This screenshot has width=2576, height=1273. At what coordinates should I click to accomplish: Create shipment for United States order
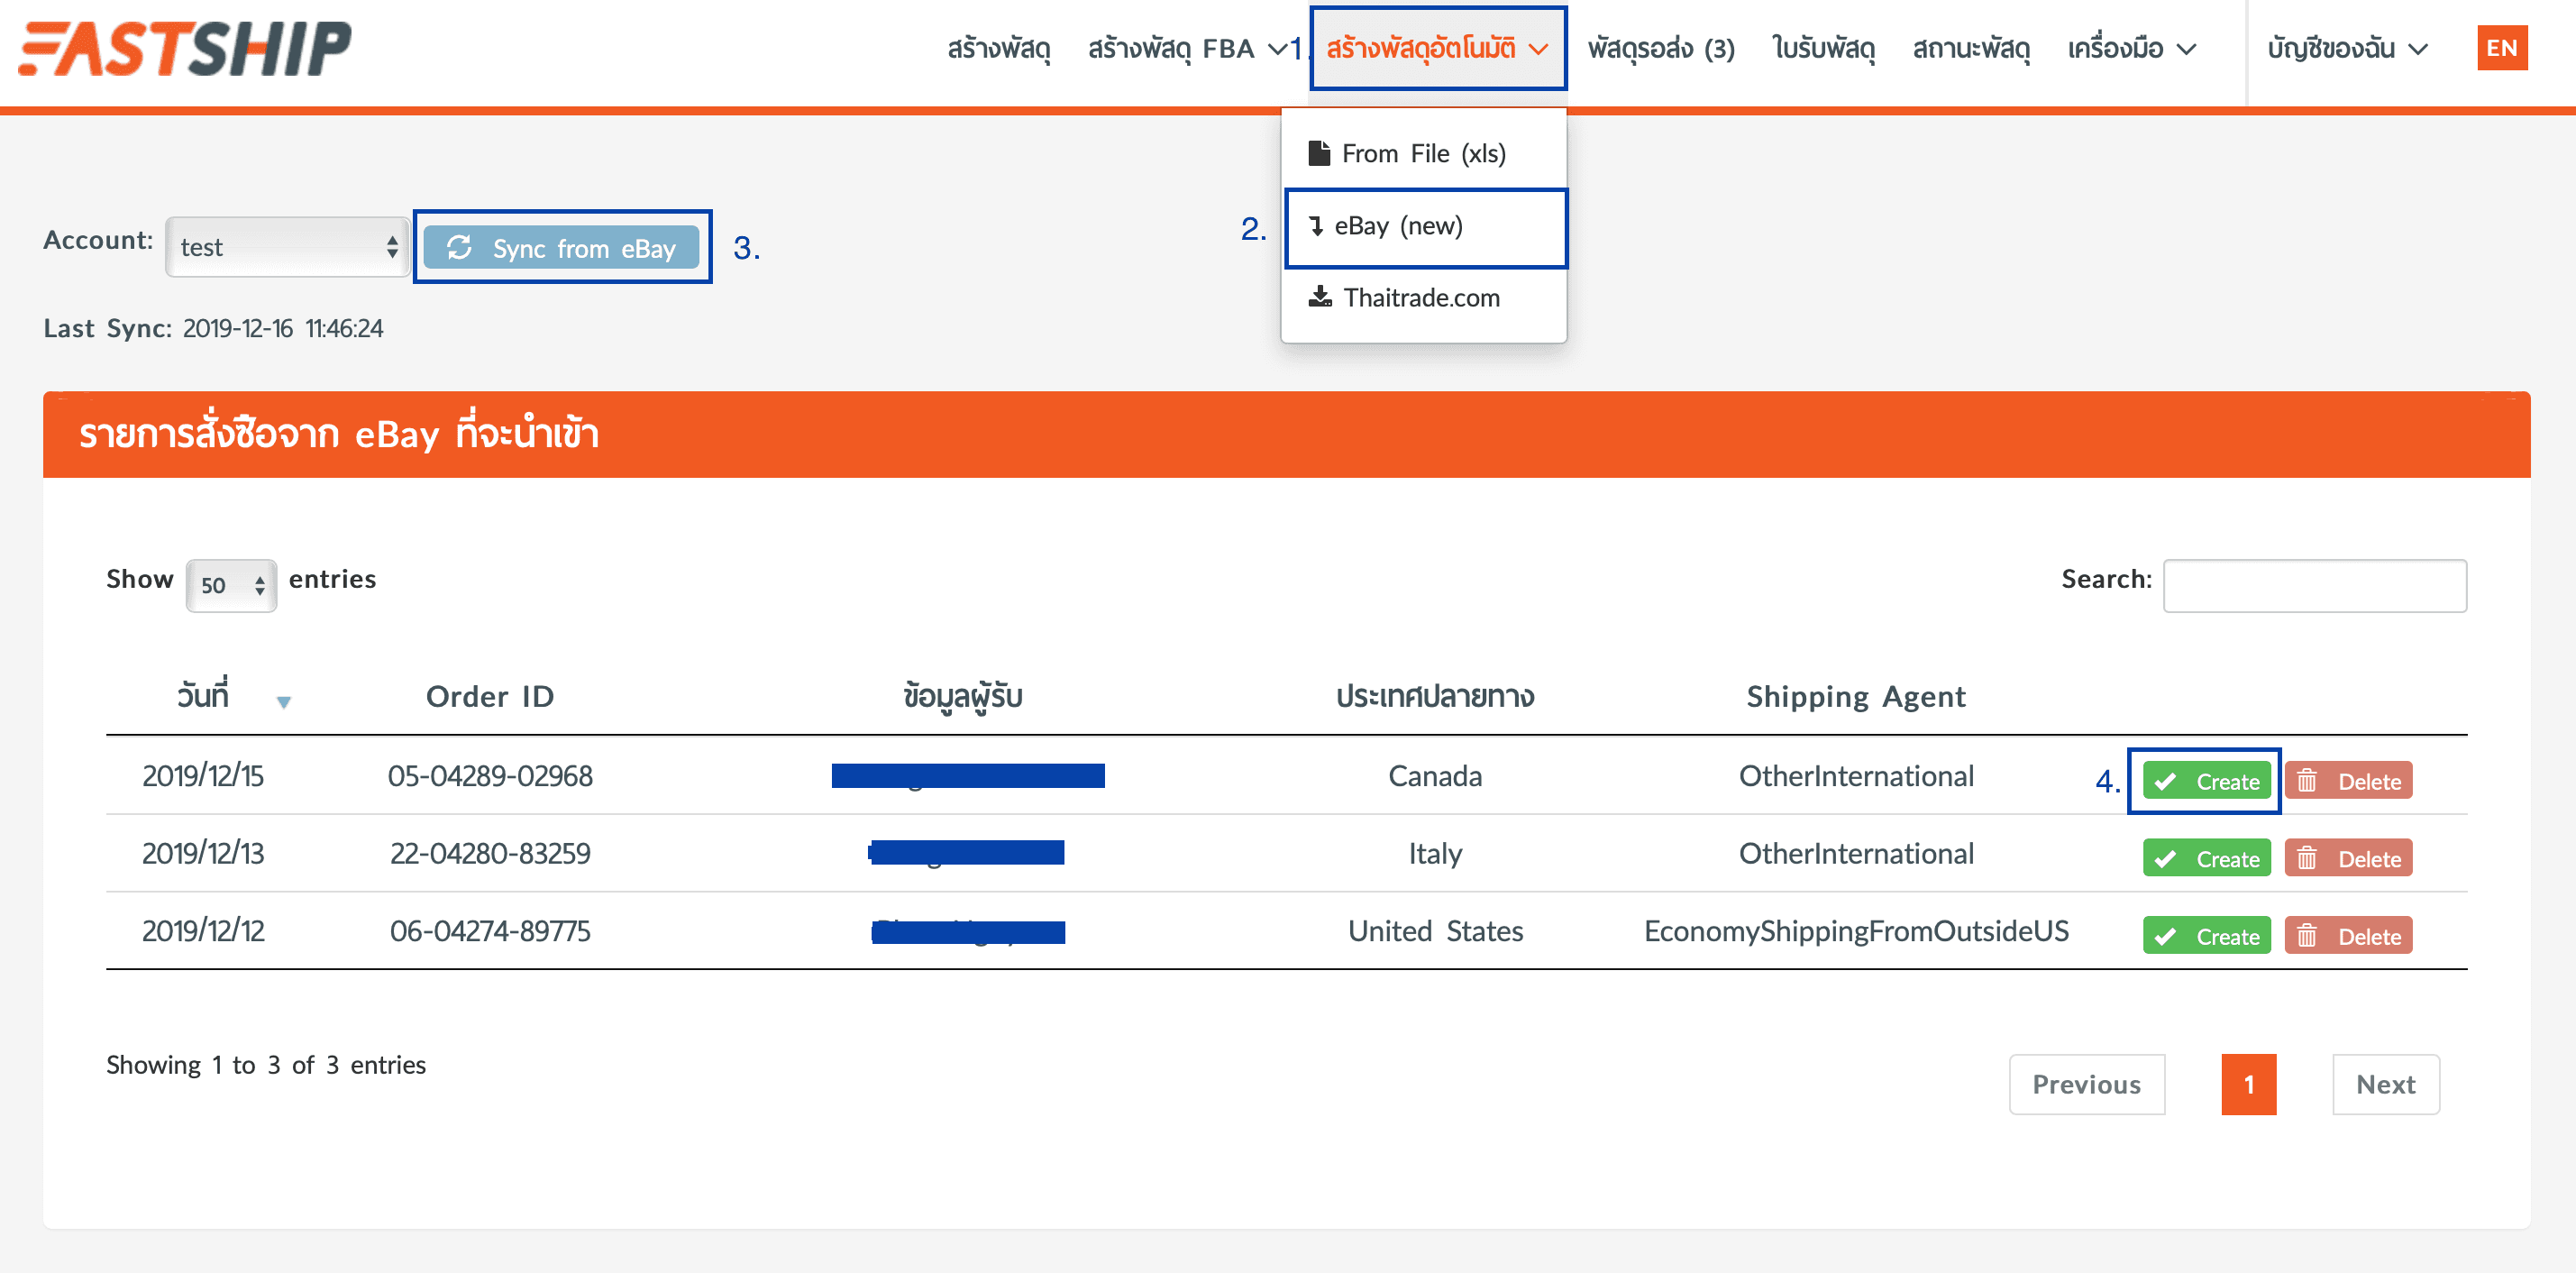point(2206,936)
